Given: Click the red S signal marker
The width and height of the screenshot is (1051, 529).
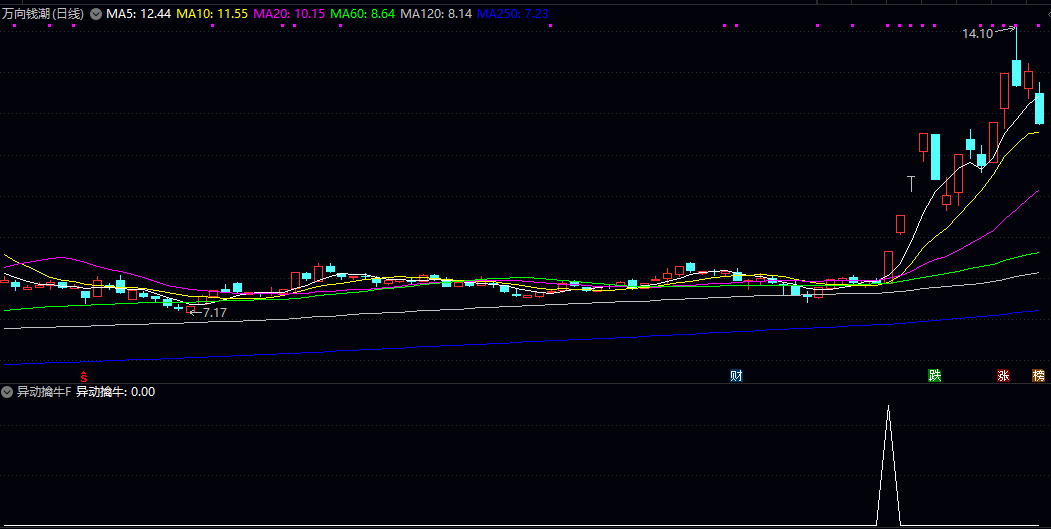Looking at the screenshot, I should point(84,376).
